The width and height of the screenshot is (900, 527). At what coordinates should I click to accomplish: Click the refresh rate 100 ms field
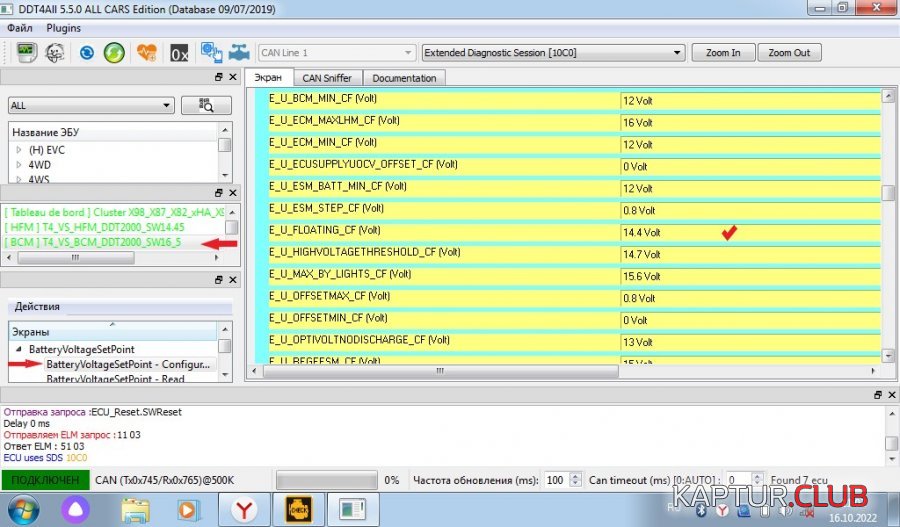556,480
